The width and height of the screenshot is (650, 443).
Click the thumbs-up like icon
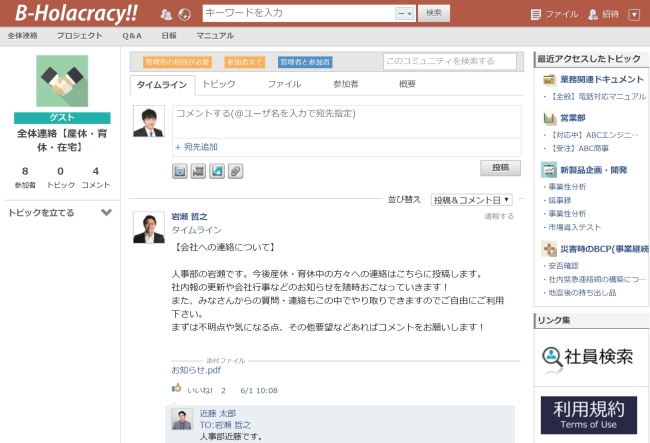point(177,390)
